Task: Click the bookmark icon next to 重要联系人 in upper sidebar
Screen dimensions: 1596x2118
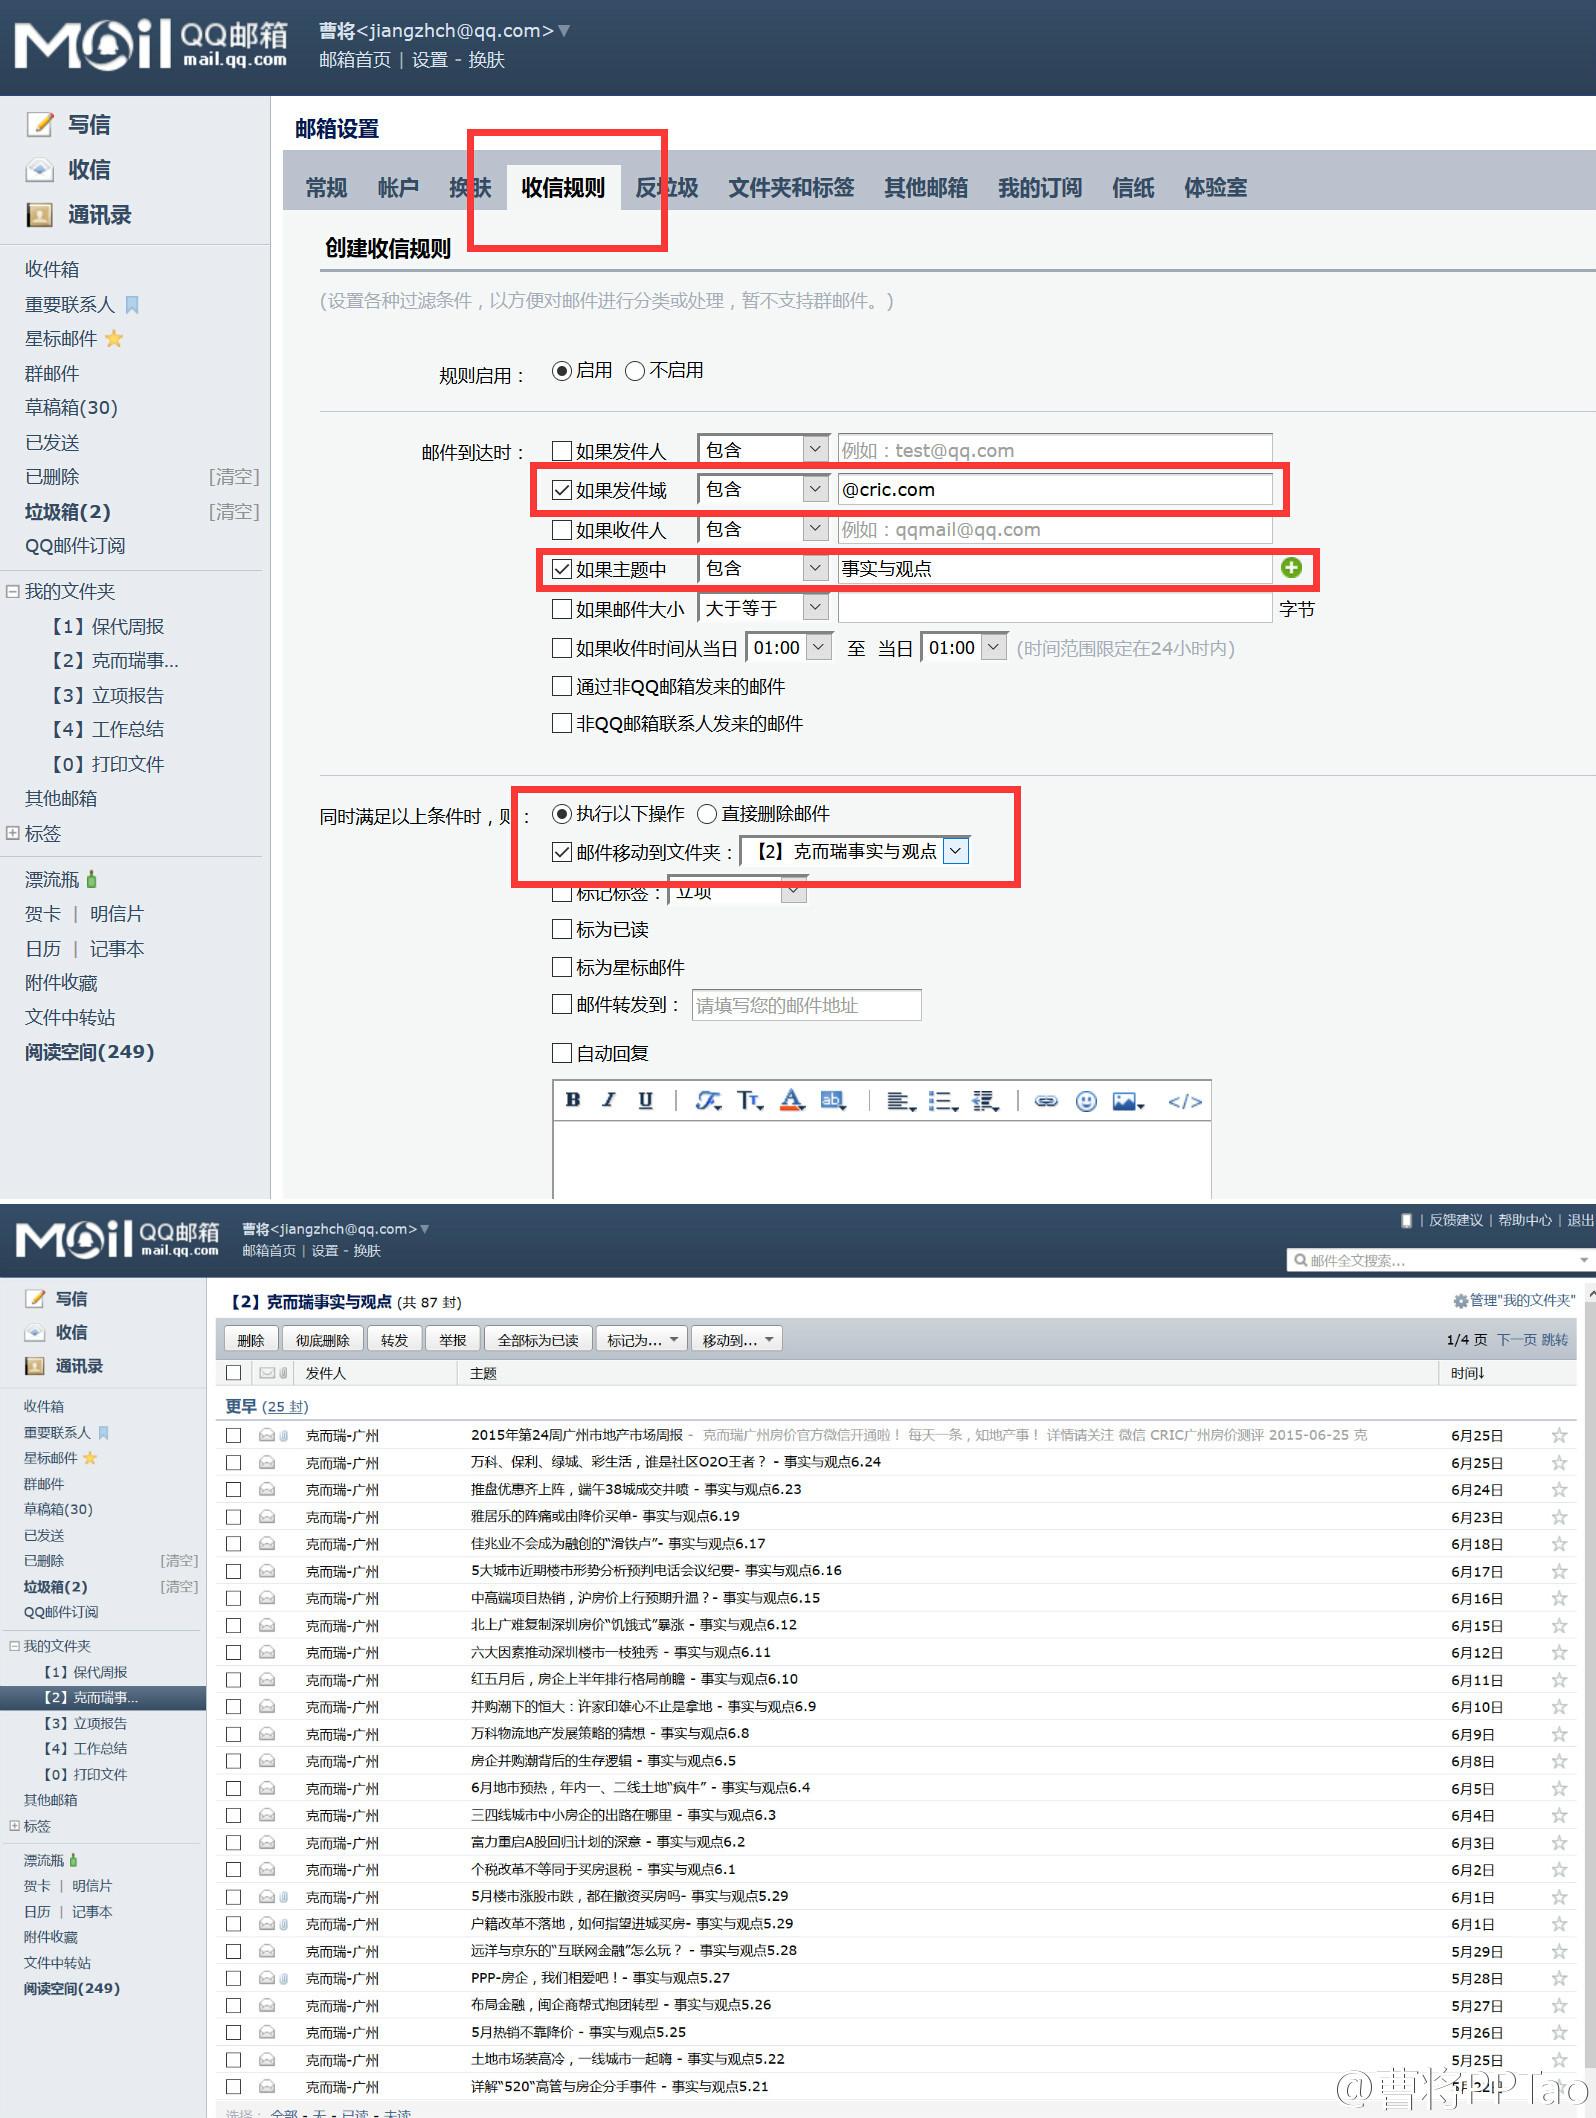Action: tap(131, 304)
